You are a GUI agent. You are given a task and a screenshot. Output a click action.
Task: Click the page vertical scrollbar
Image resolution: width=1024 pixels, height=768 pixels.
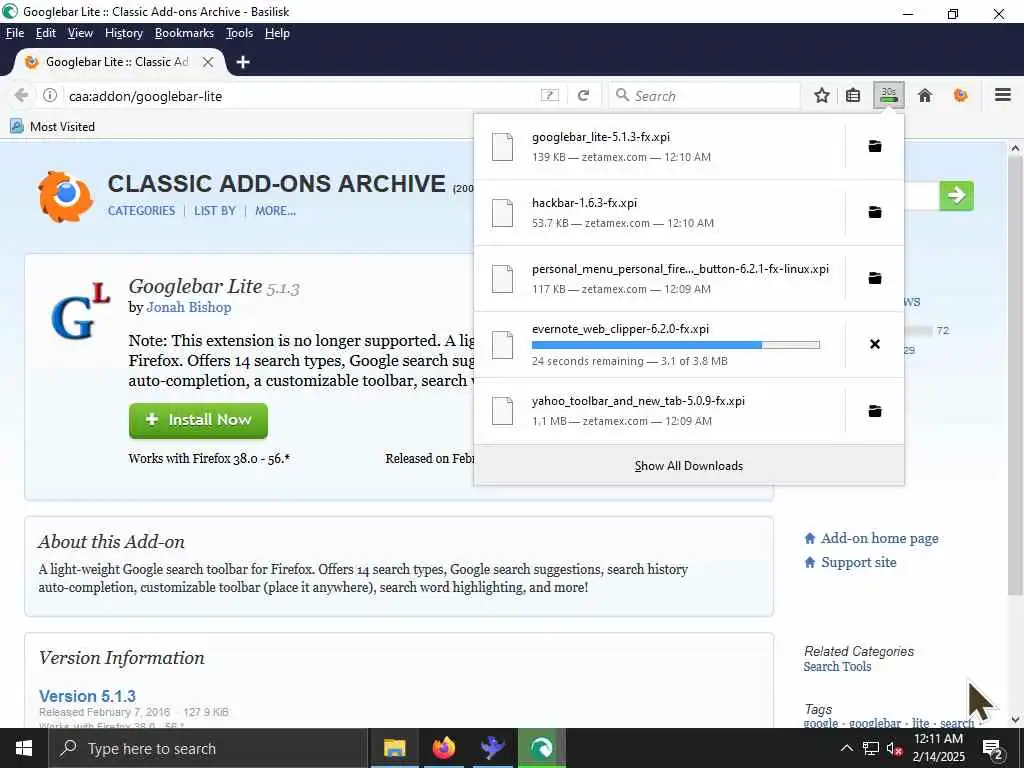[1014, 376]
